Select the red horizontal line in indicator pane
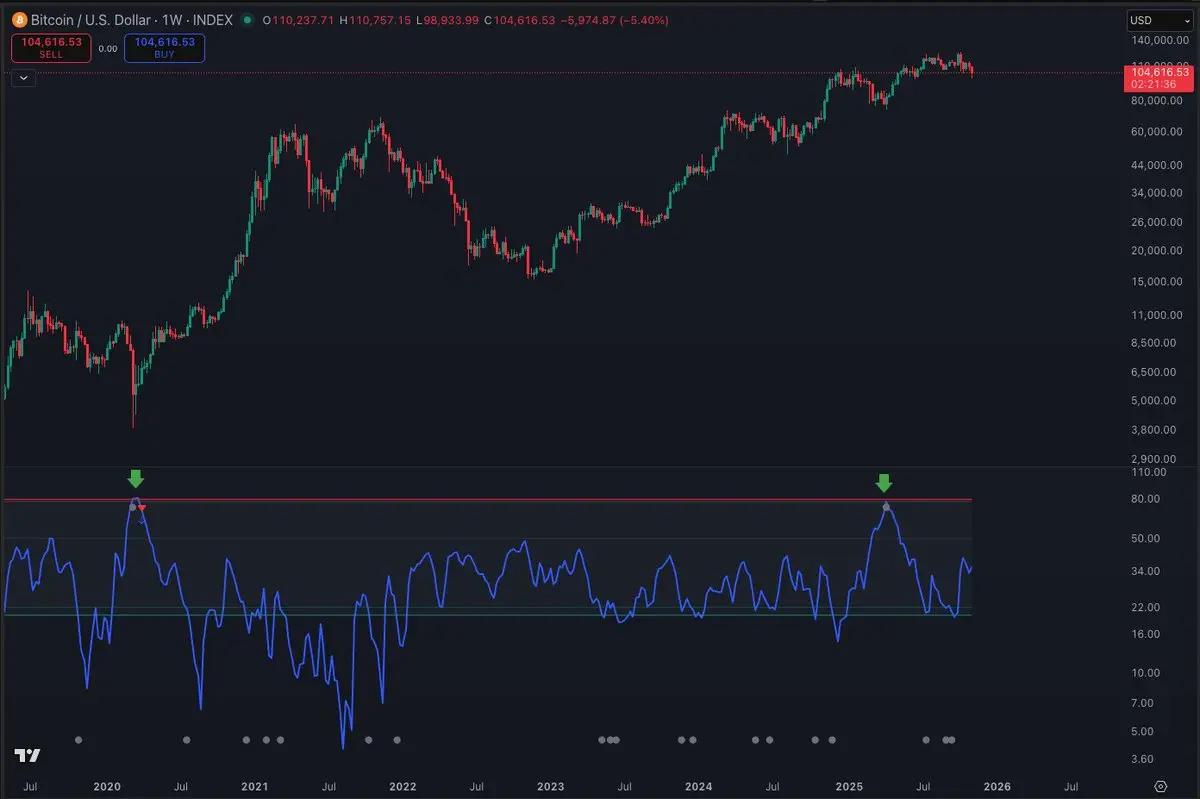The width and height of the screenshot is (1200, 799). coord(487,499)
